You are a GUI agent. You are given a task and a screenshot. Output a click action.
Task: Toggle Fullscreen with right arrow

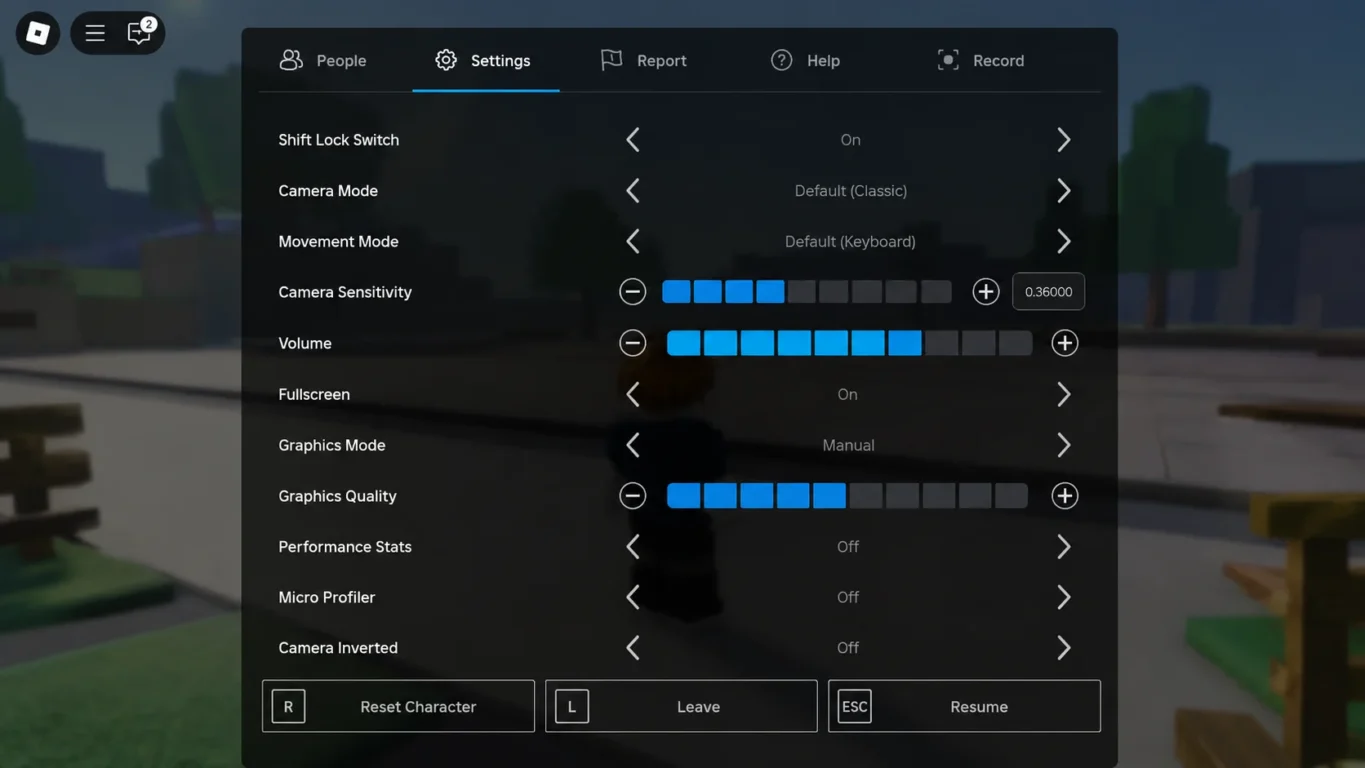point(1064,394)
